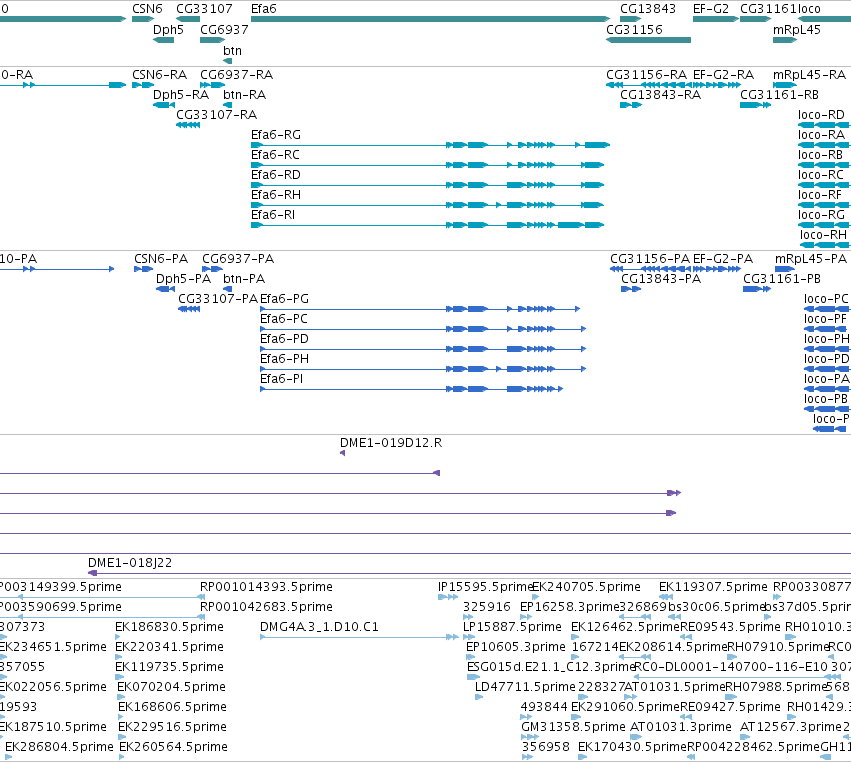Select the CG31156-PA protein label
The height and width of the screenshot is (762, 851).
pos(650,258)
